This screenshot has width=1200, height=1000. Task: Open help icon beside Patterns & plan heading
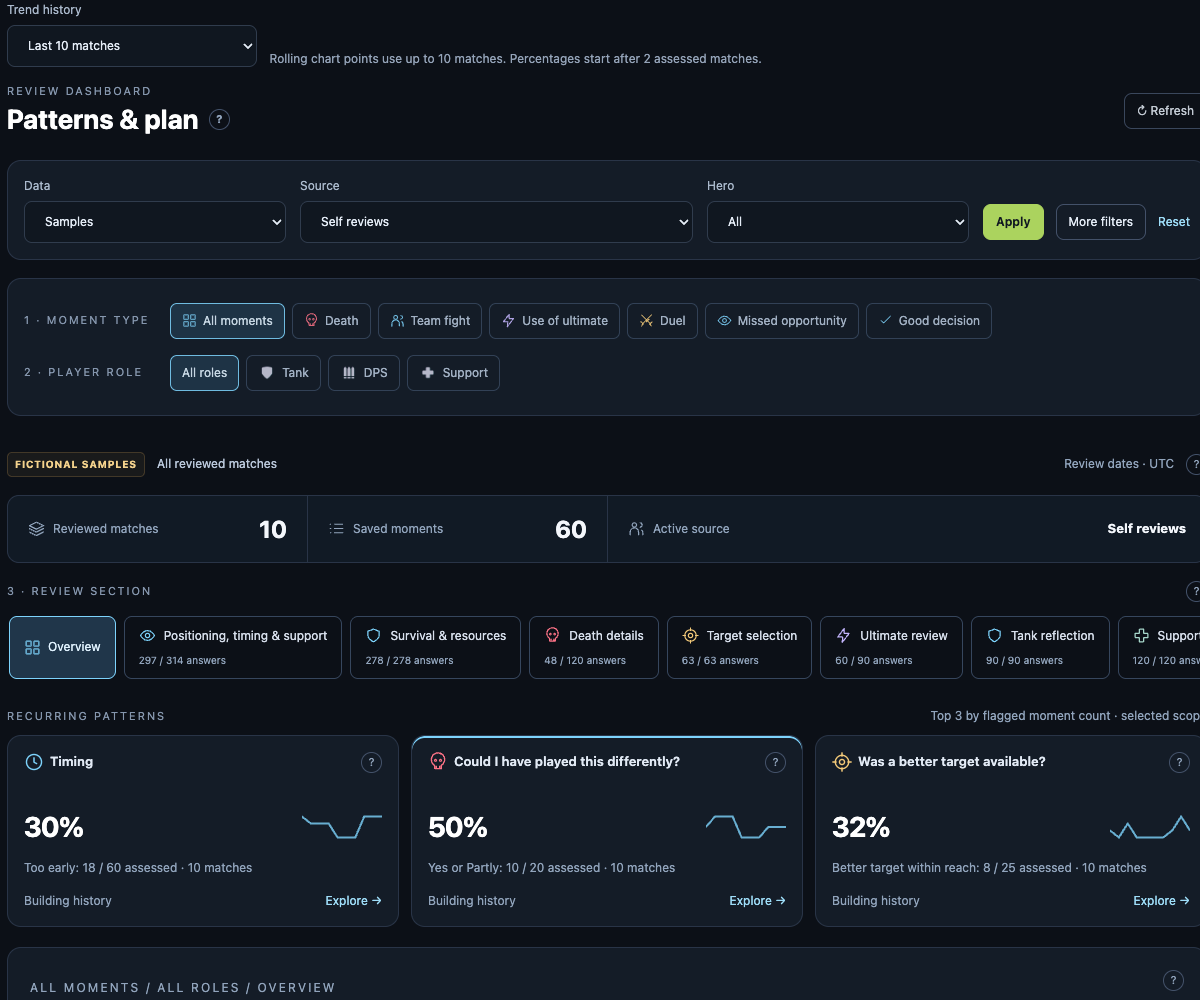tap(219, 120)
